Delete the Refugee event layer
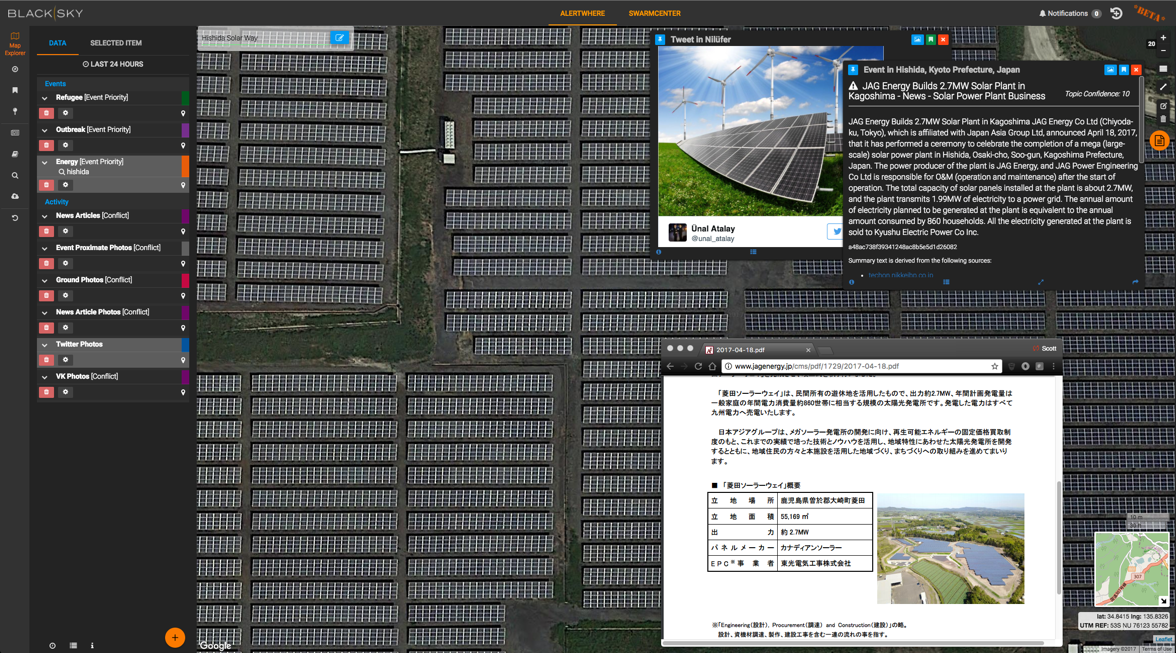This screenshot has height=653, width=1176. coord(46,113)
